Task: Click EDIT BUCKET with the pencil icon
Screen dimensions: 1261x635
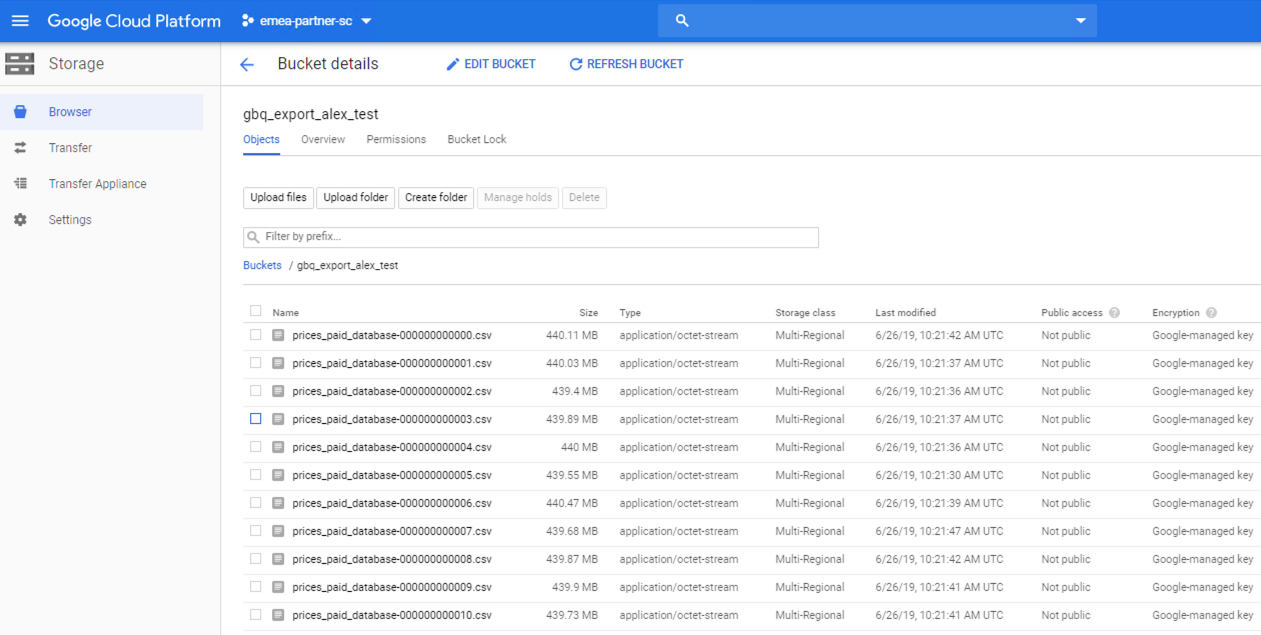Action: (491, 63)
